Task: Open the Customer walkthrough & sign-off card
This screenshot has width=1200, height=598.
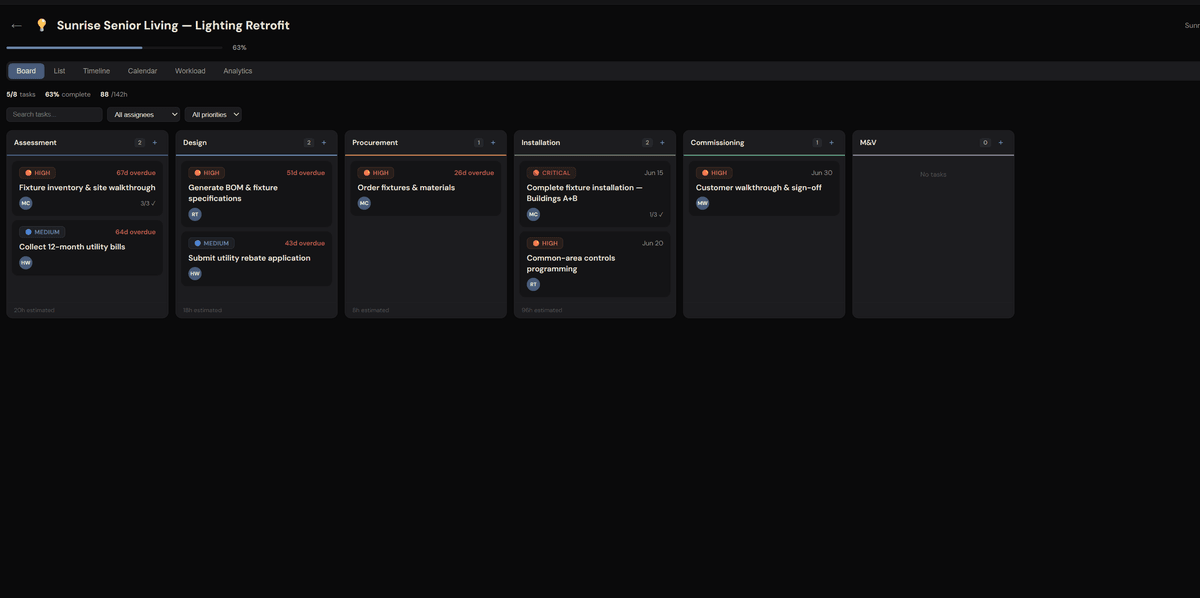Action: tap(764, 189)
